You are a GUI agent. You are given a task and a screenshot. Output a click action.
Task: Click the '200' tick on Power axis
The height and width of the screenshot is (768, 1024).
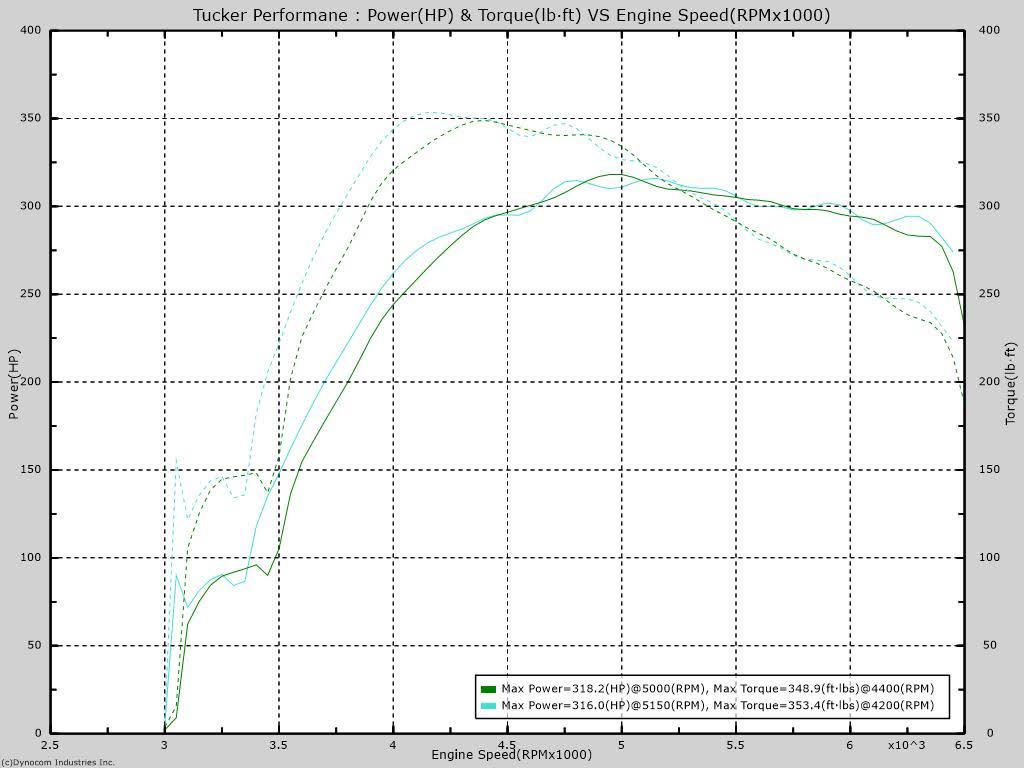click(30, 381)
